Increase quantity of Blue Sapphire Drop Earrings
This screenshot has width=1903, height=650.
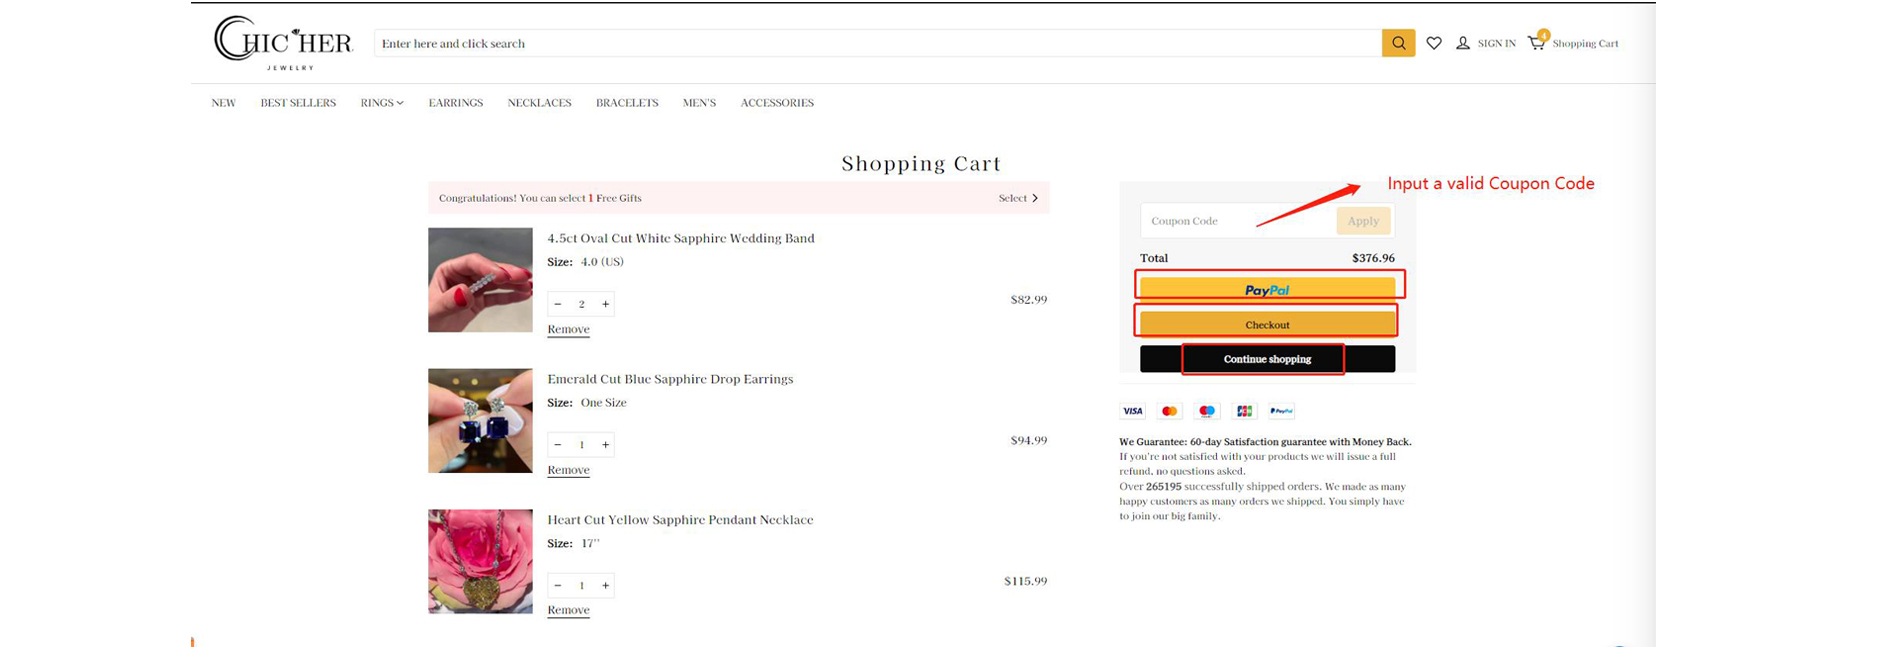(605, 445)
